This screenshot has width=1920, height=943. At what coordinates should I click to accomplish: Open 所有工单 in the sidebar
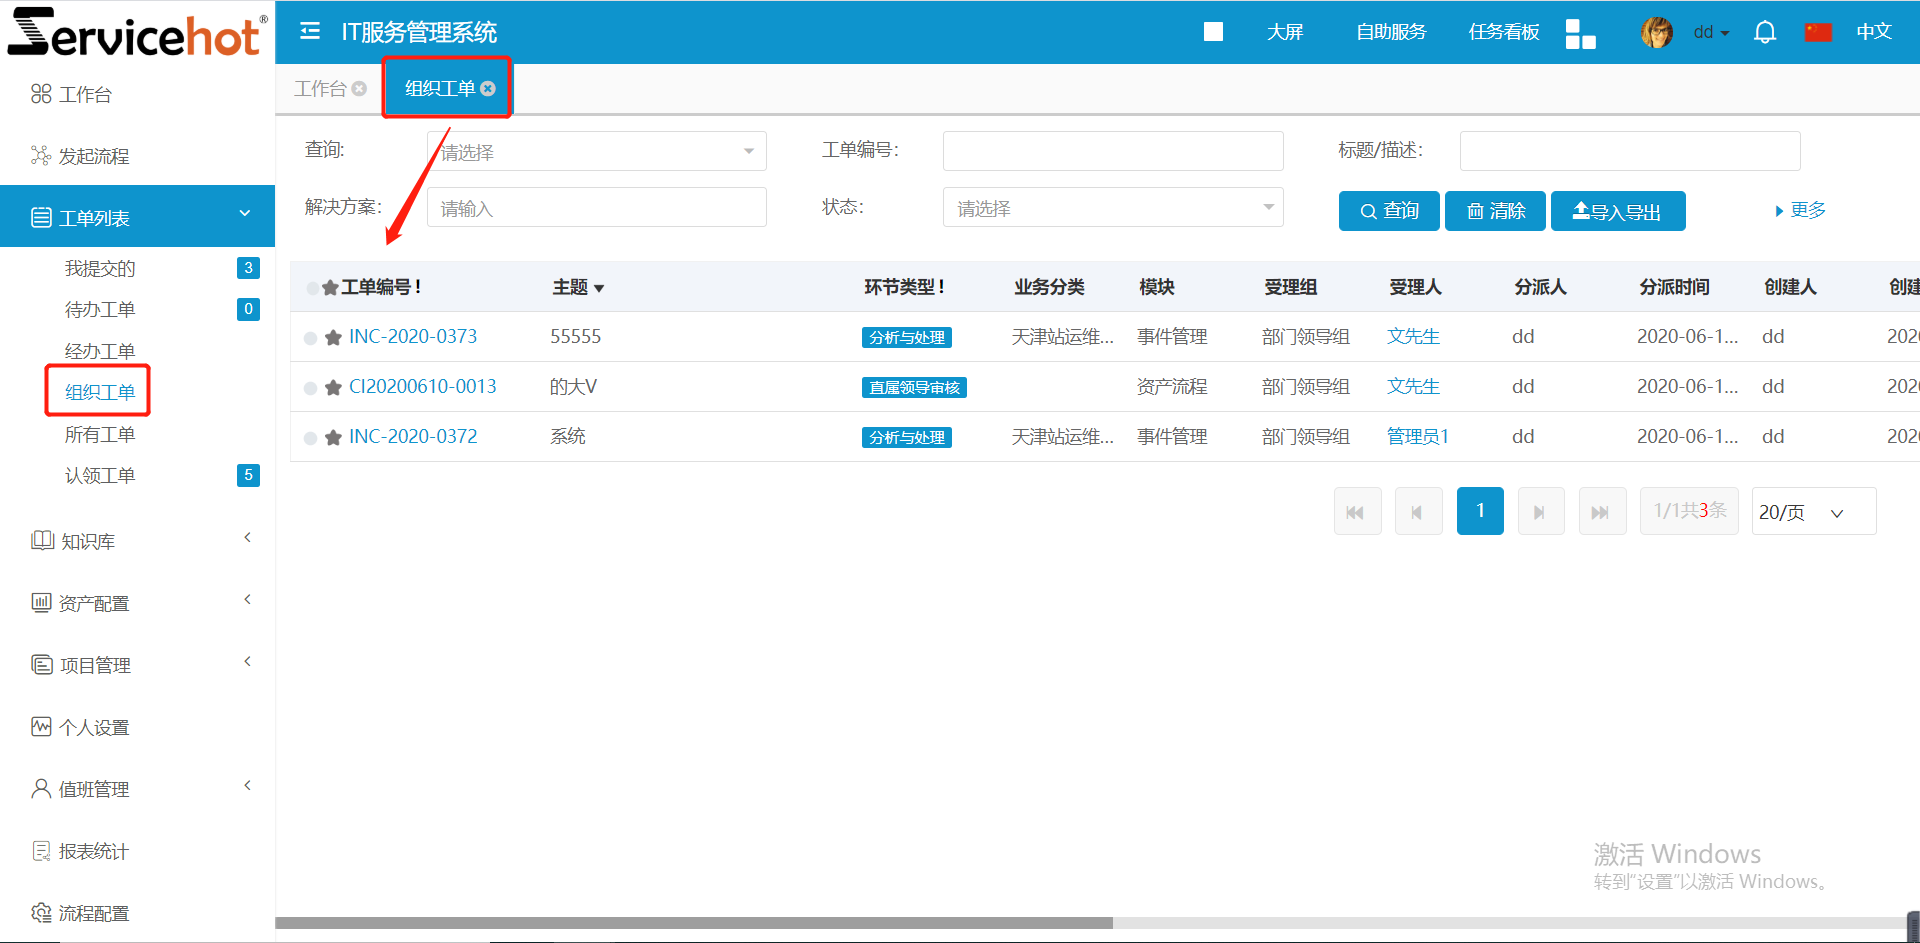click(x=100, y=434)
